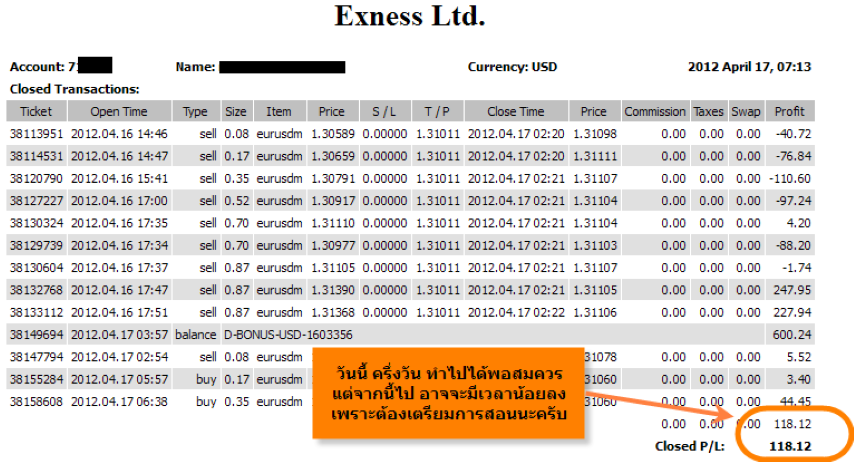Viewport: 854px width, 462px height.
Task: Click open time 2012.04.17 06:38
Action: click(x=119, y=402)
